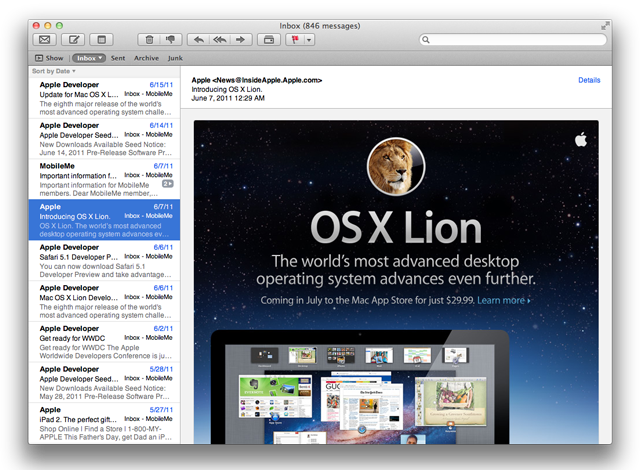Viewport: 640px width, 470px height.
Task: Click the Get Mail envelope icon
Action: [44, 40]
